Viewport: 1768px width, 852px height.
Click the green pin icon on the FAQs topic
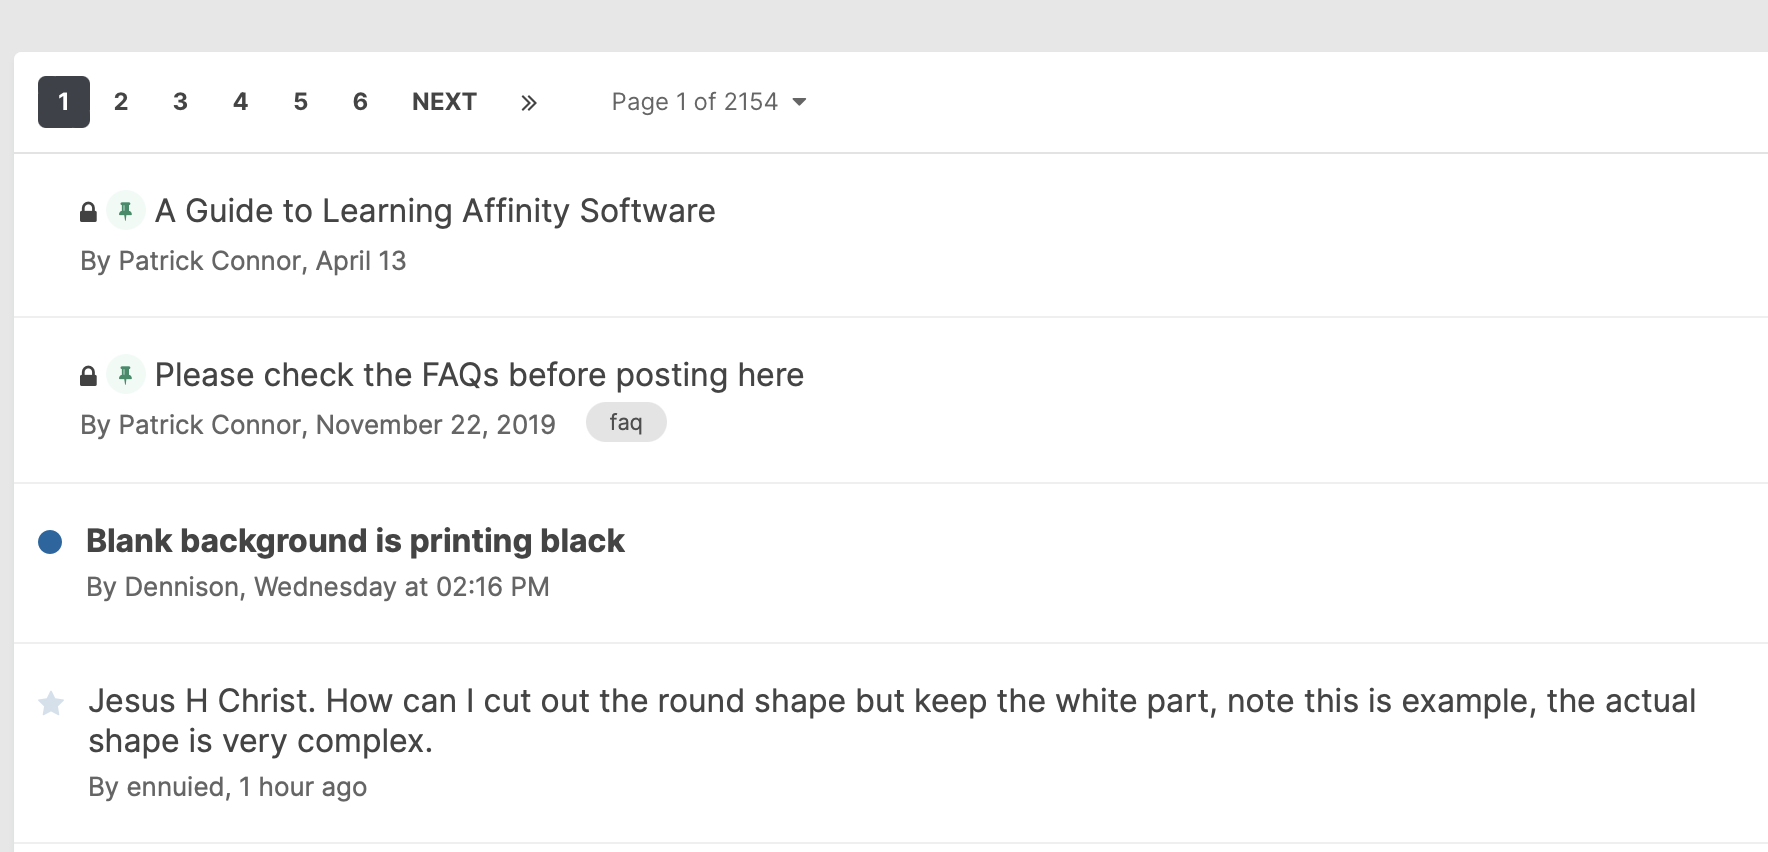point(126,375)
